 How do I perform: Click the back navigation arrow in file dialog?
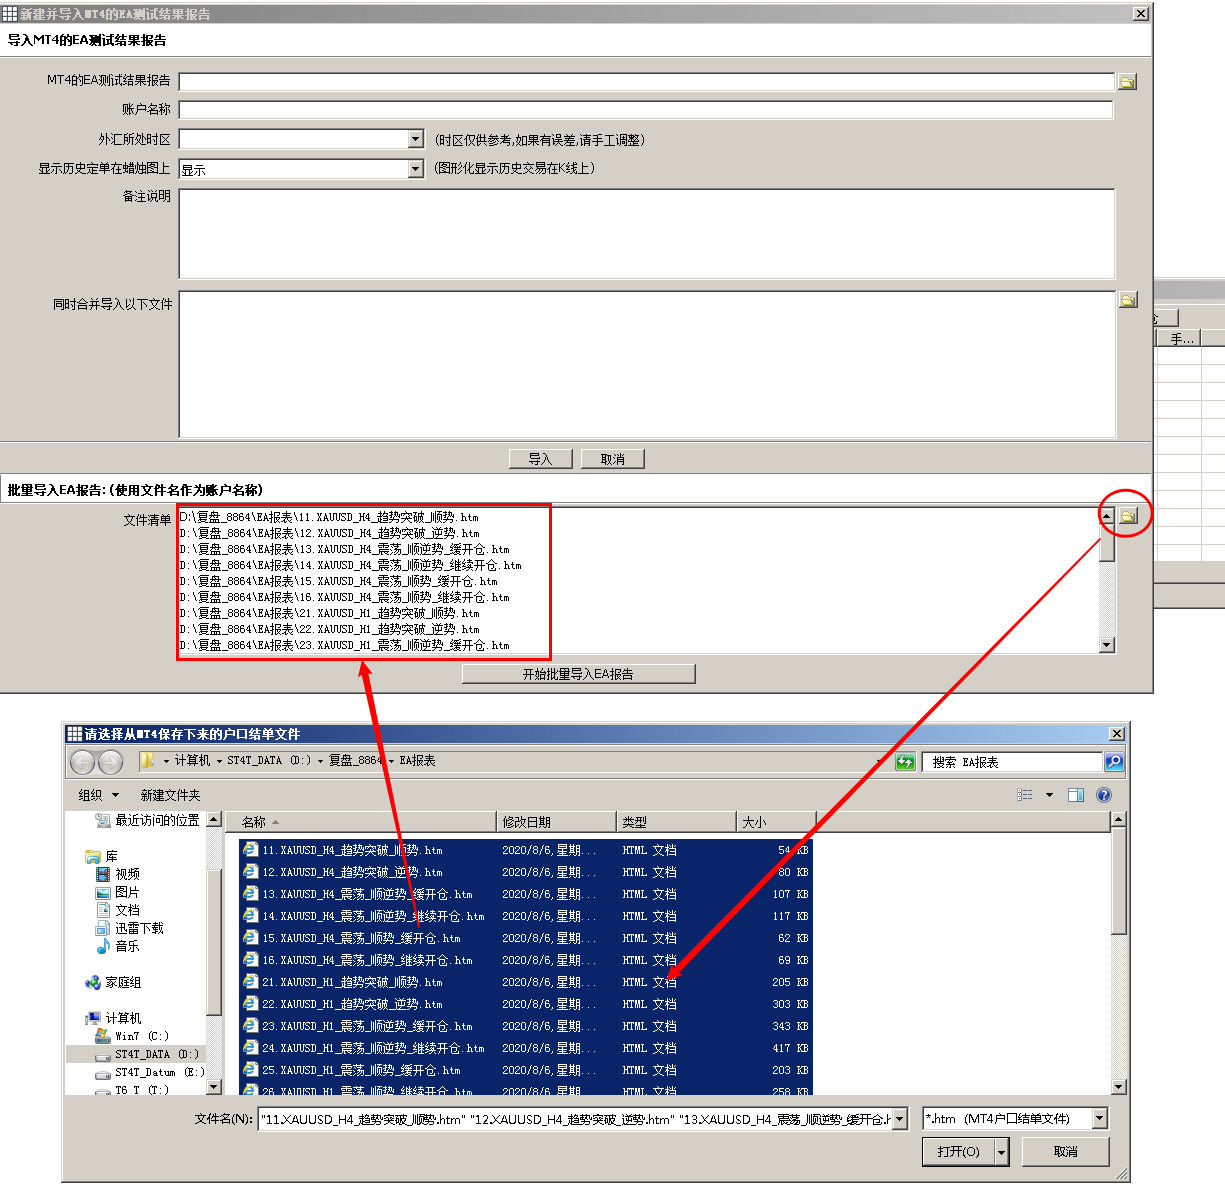coord(83,762)
